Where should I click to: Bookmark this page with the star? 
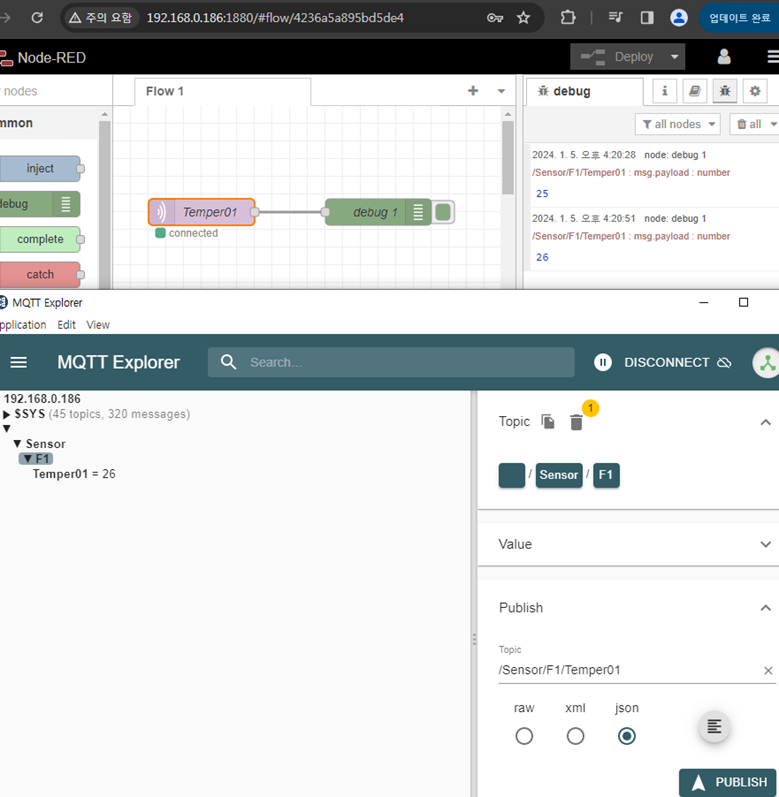click(x=523, y=18)
